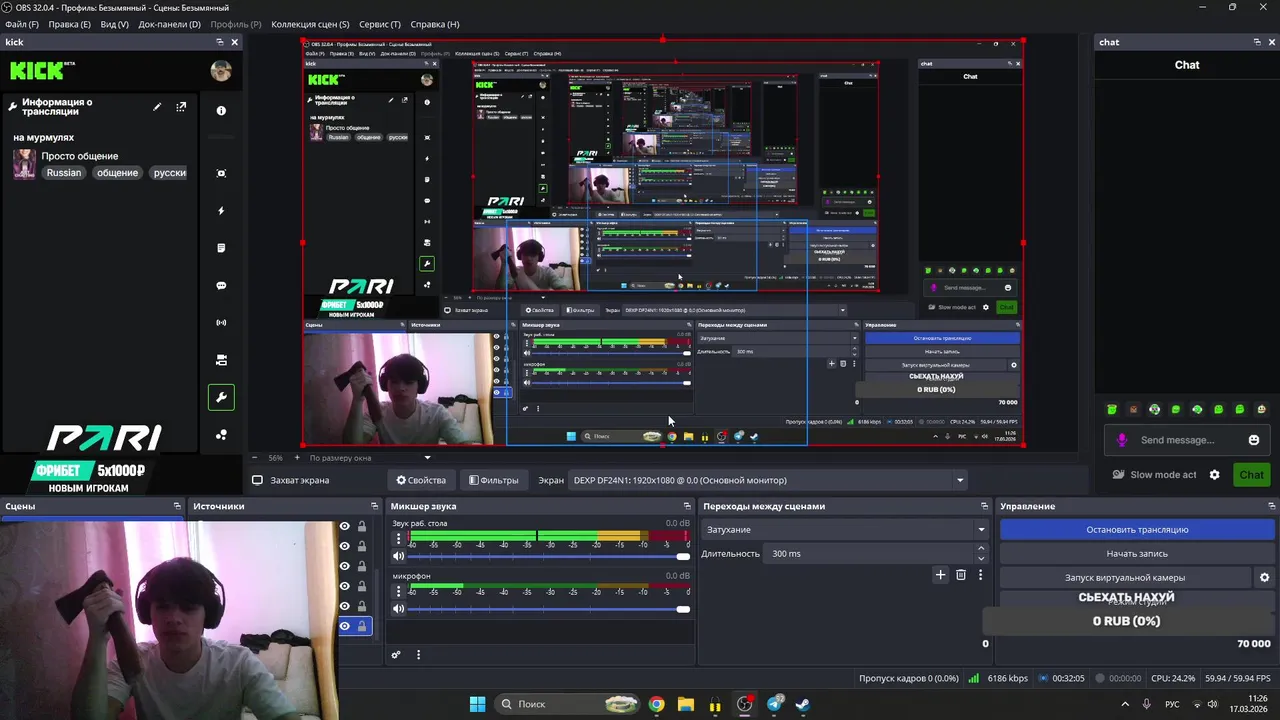This screenshot has width=1280, height=720.
Task: Send message with green Chat button
Action: point(1251,475)
